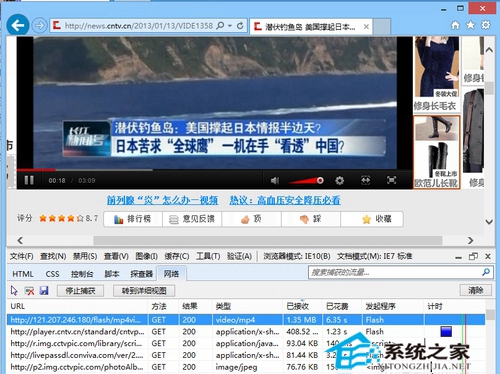The image size is (500, 374).
Task: Open the 热议：高血压安全降压必看 link
Action: tap(285, 200)
